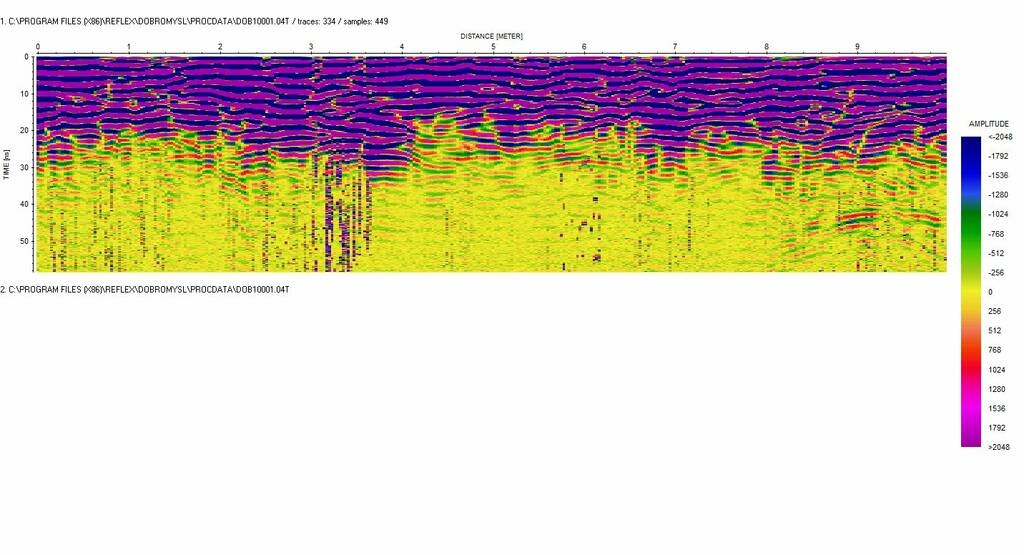Click the 10 ns mark on time axis
Viewport: 1024px width, 555px height.
click(x=26, y=94)
